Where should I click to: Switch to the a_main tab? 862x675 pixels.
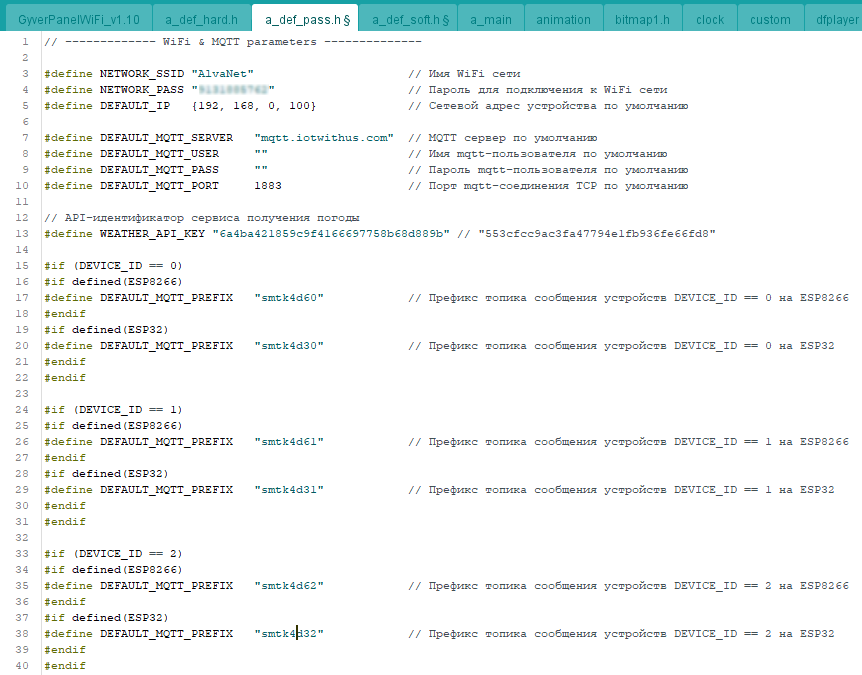tap(491, 20)
